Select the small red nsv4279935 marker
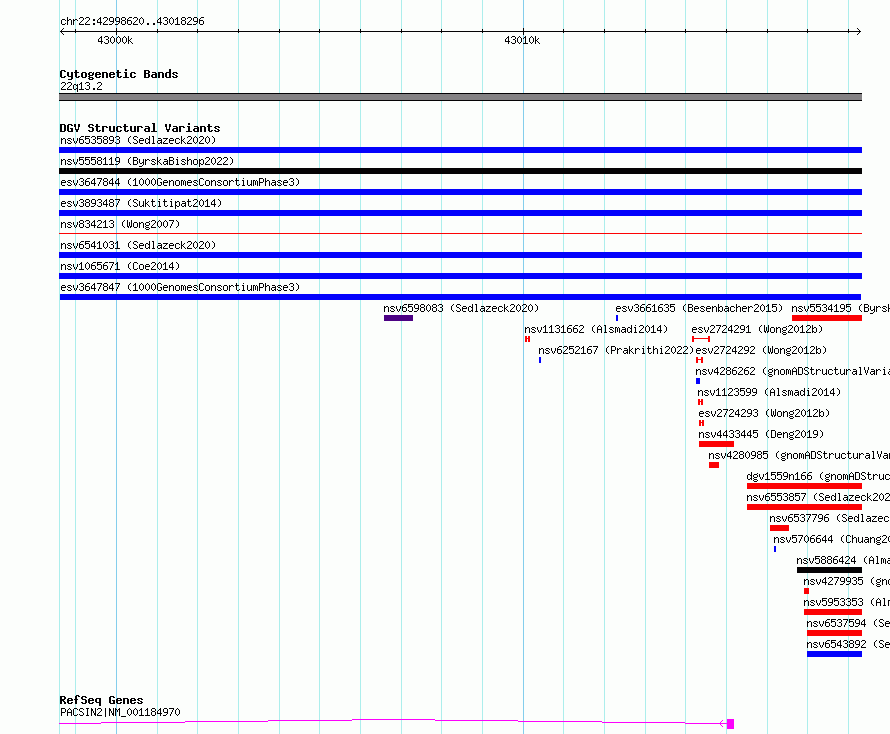The width and height of the screenshot is (890, 734). (x=807, y=591)
